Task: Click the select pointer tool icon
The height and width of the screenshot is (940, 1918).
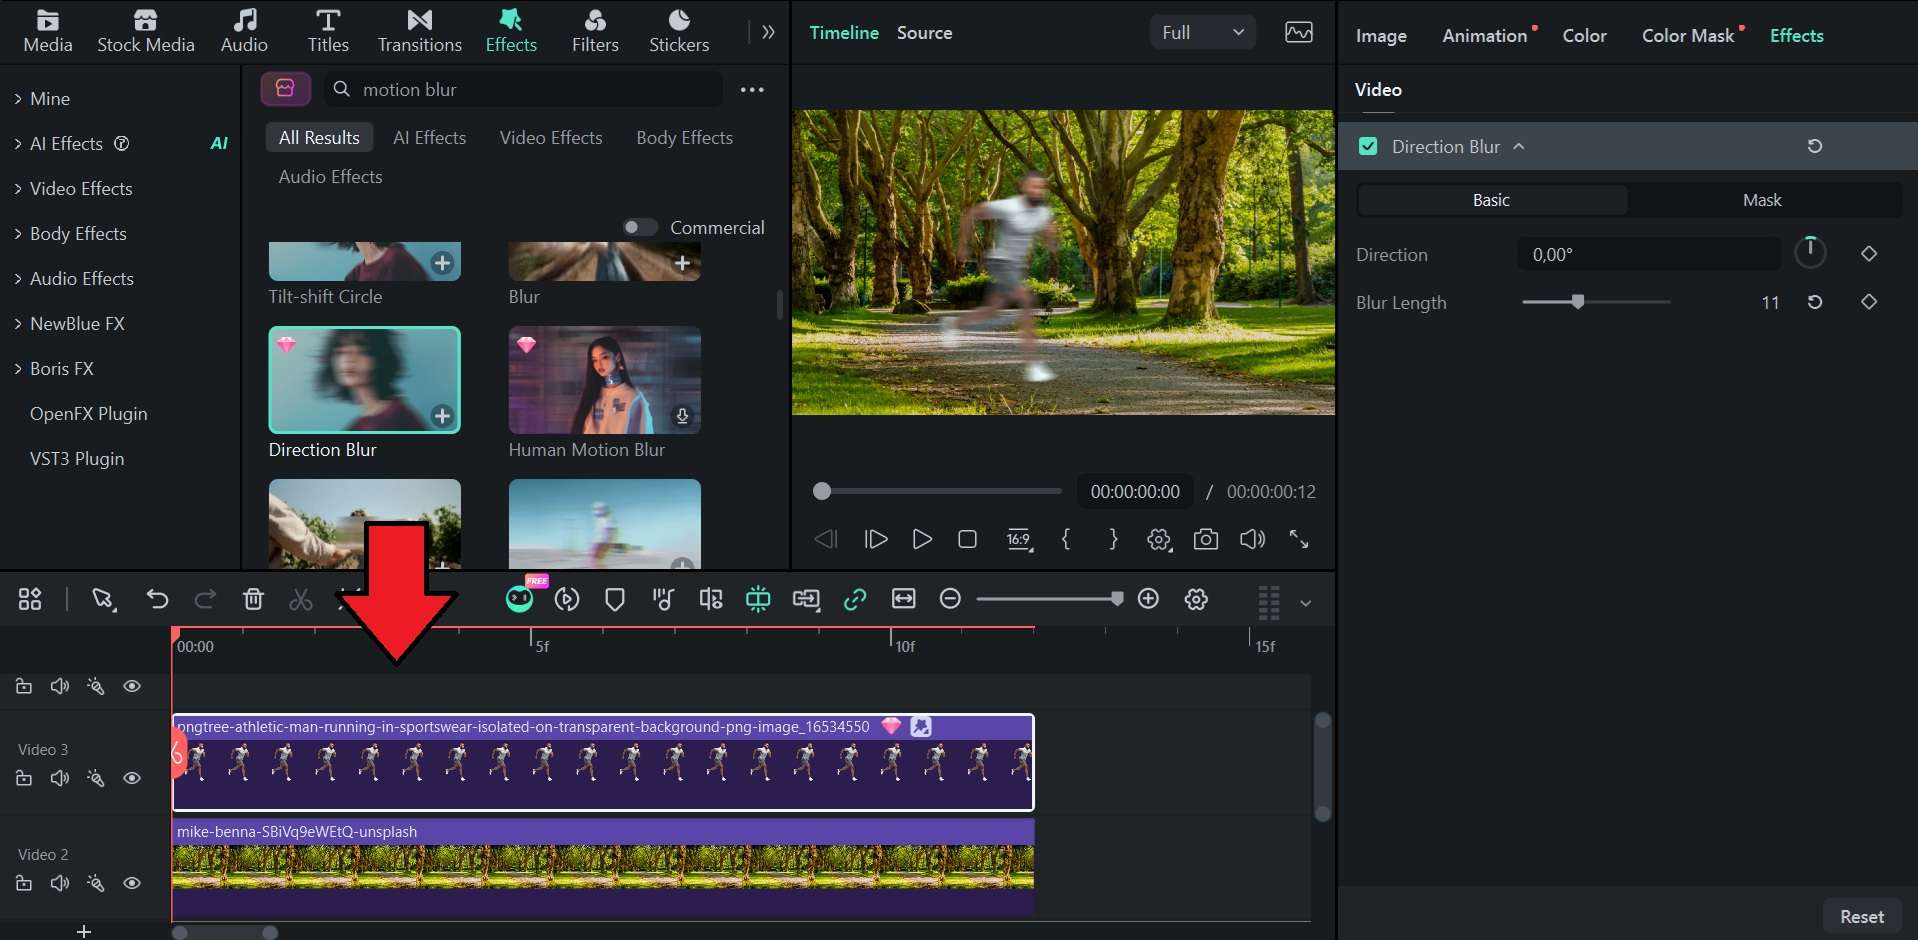Action: pos(103,599)
